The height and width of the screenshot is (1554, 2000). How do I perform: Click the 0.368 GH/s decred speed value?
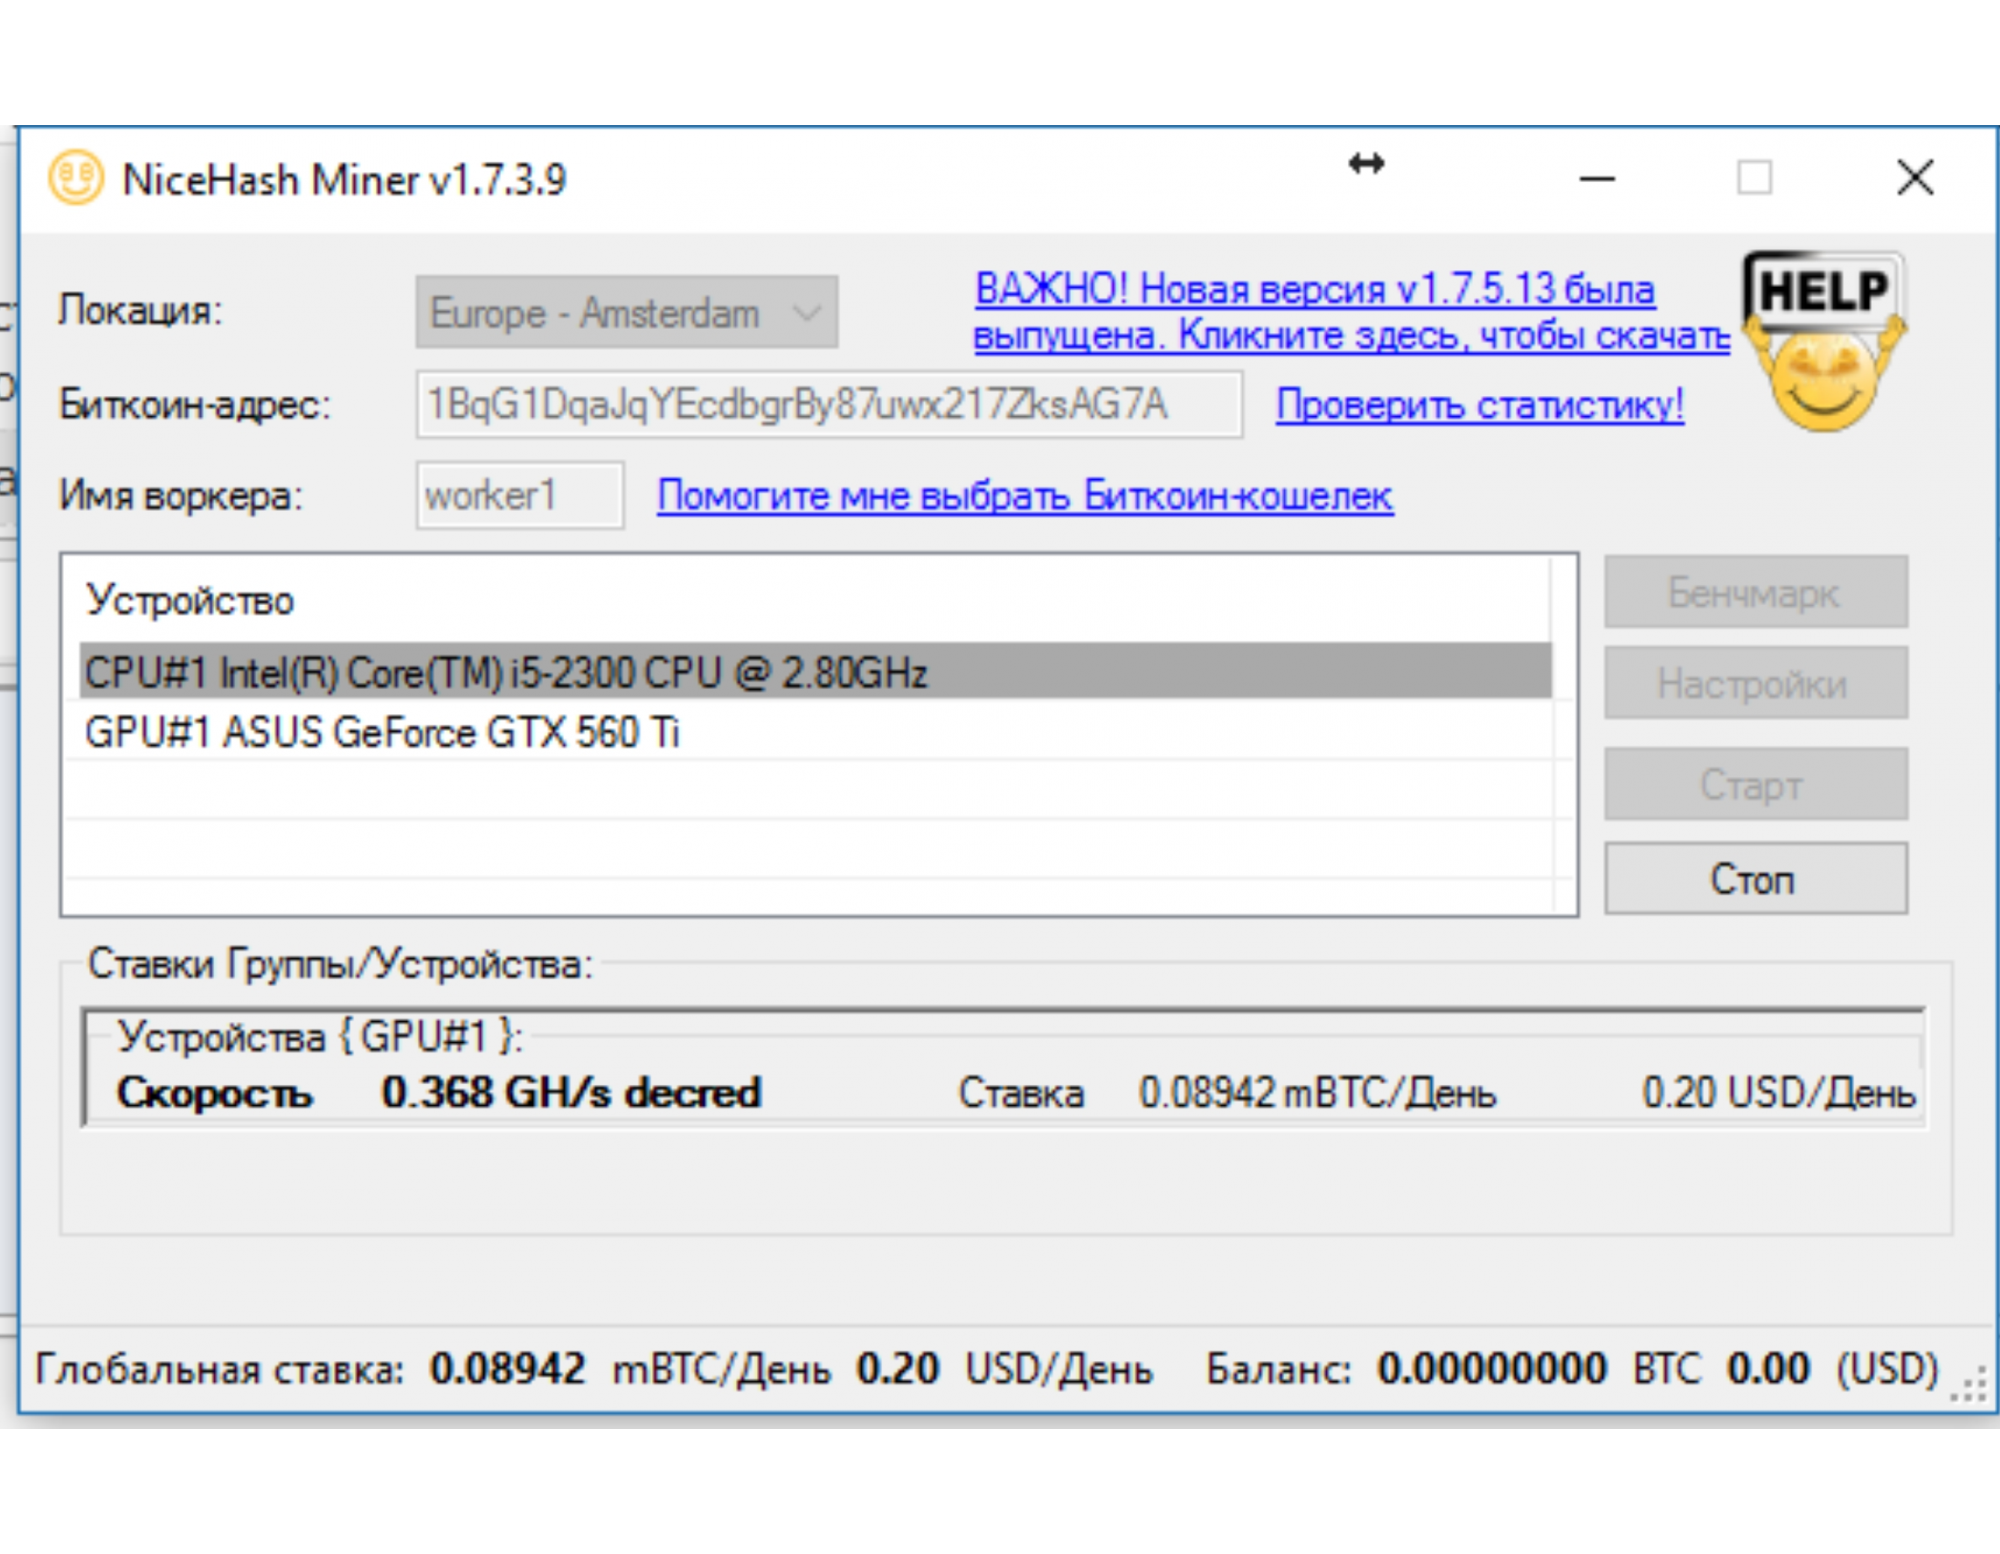pyautogui.click(x=571, y=1092)
